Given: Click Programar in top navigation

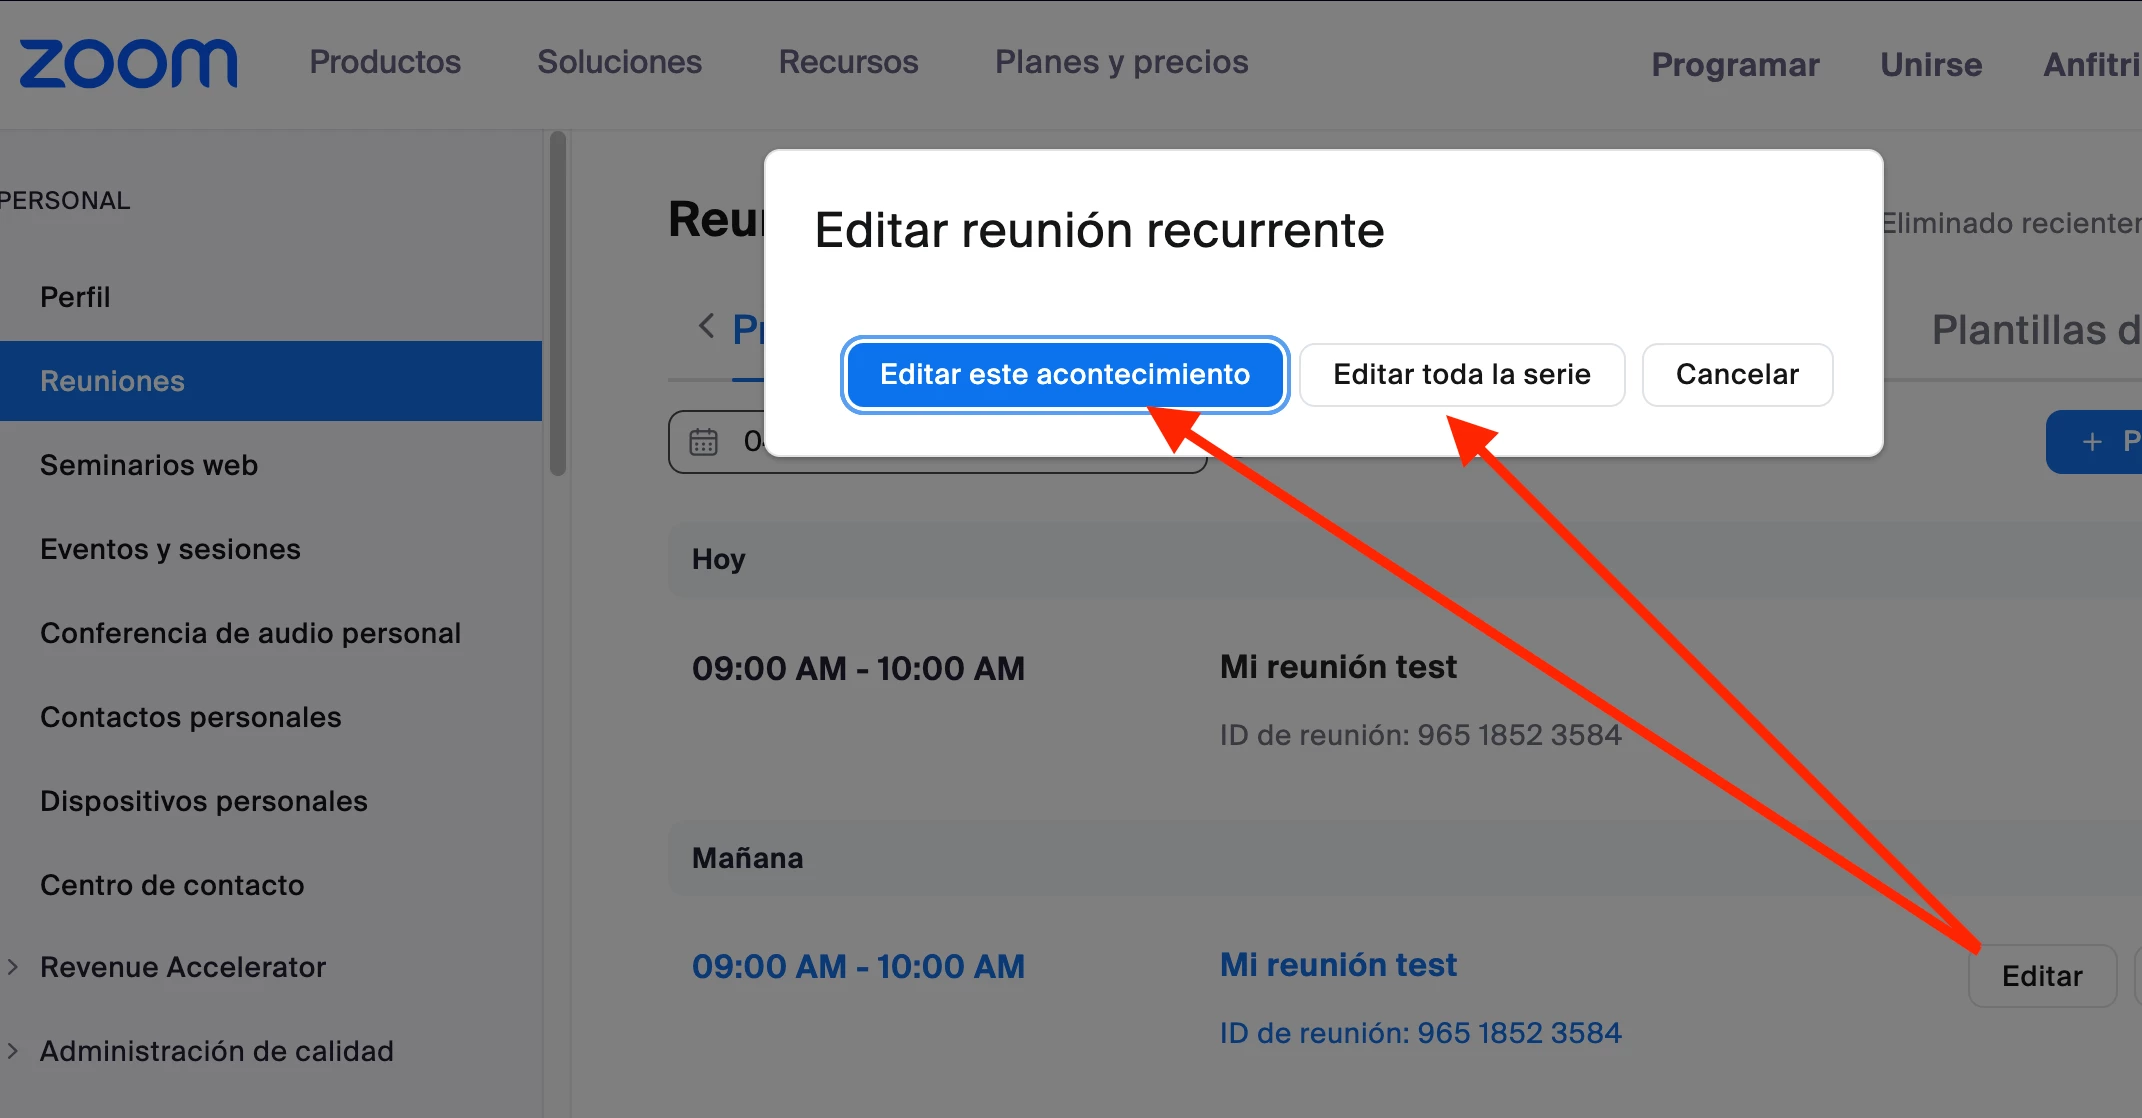Looking at the screenshot, I should click(1735, 65).
